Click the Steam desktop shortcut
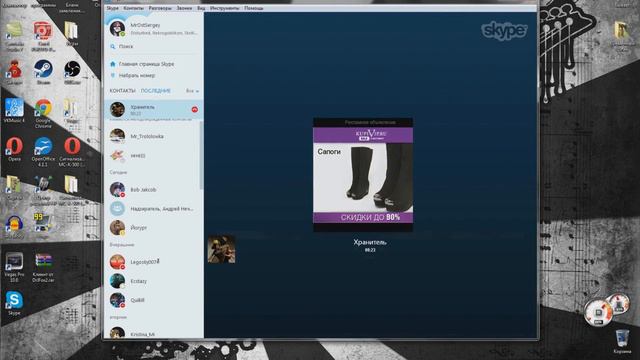640x360 pixels. (x=43, y=72)
